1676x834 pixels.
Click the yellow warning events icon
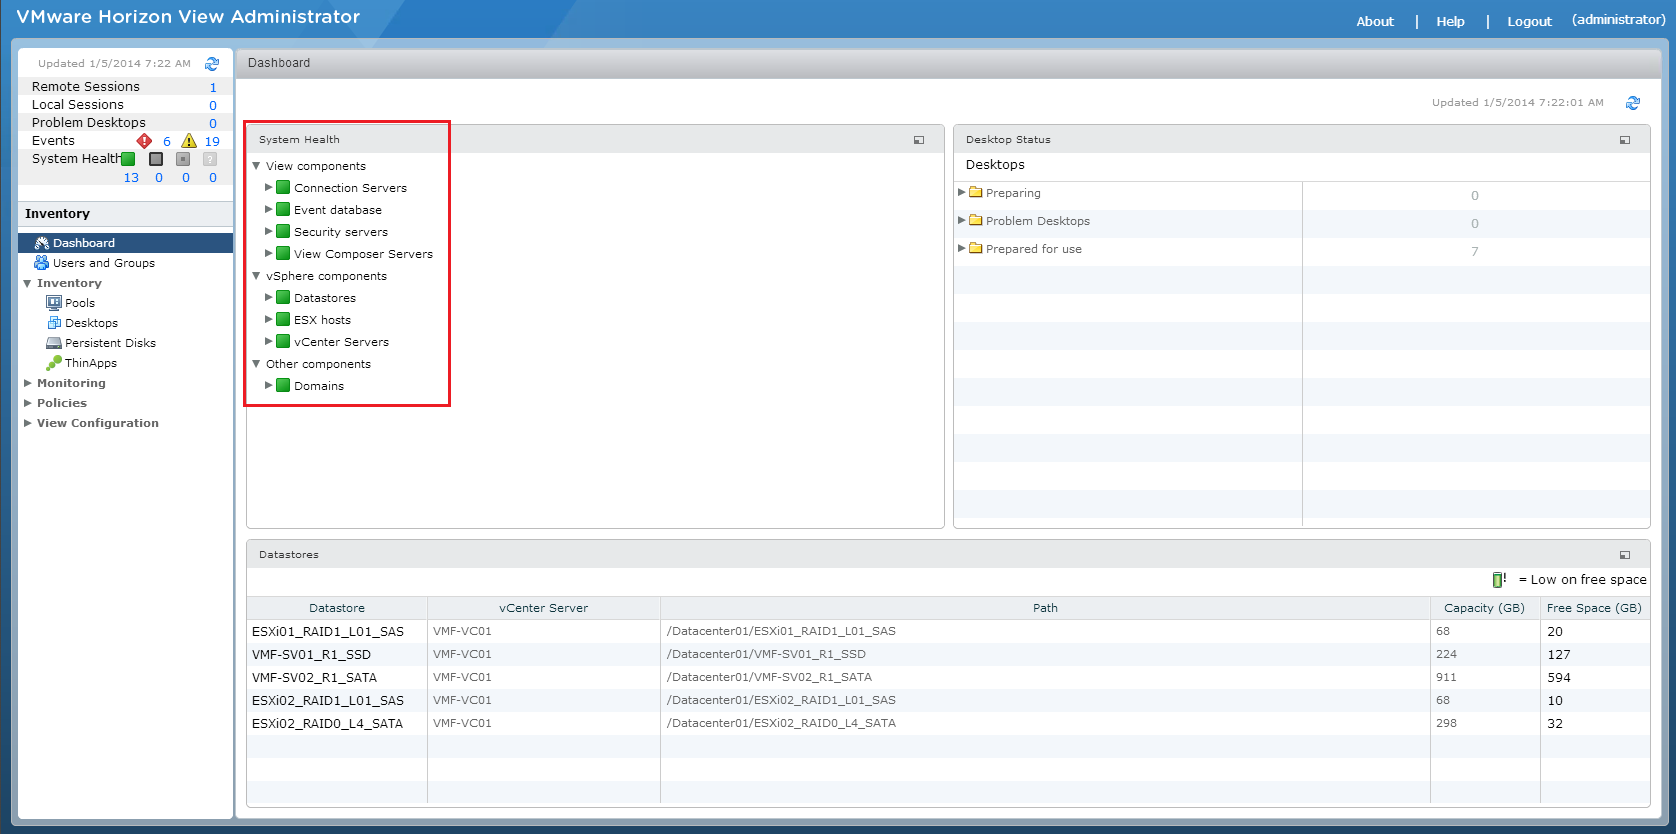pyautogui.click(x=189, y=141)
